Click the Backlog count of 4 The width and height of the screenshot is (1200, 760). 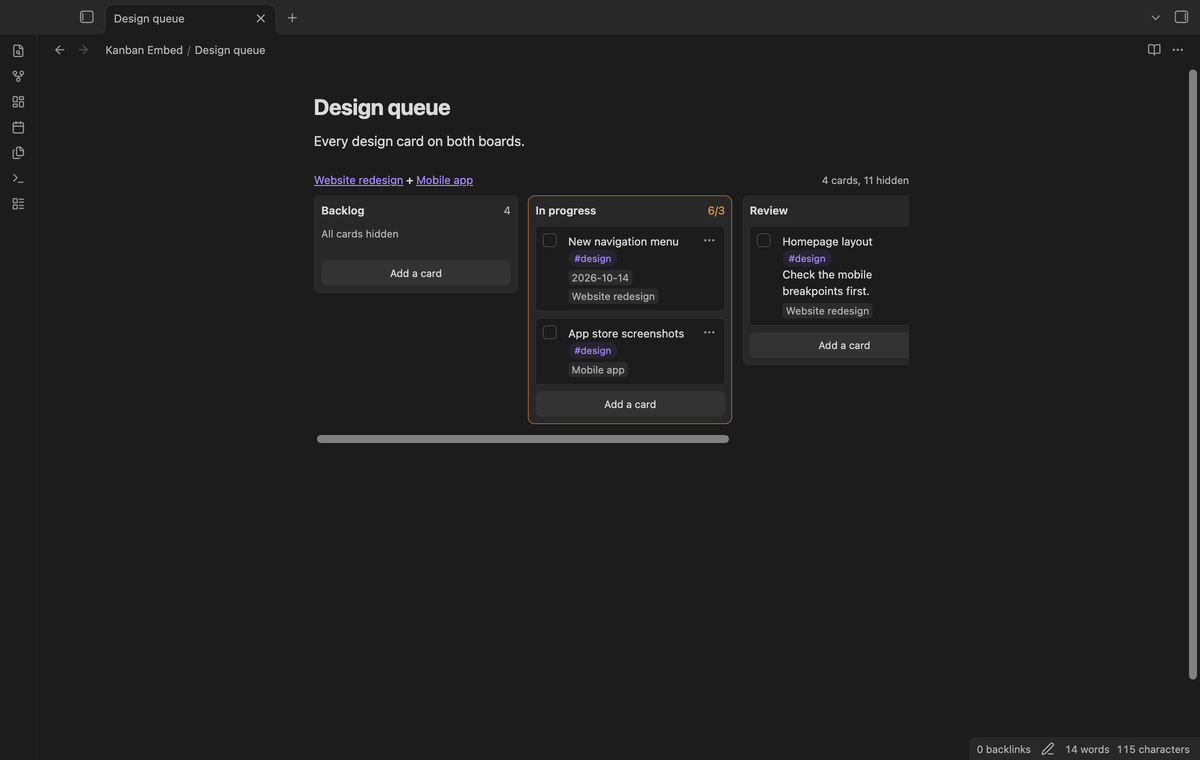(x=507, y=211)
